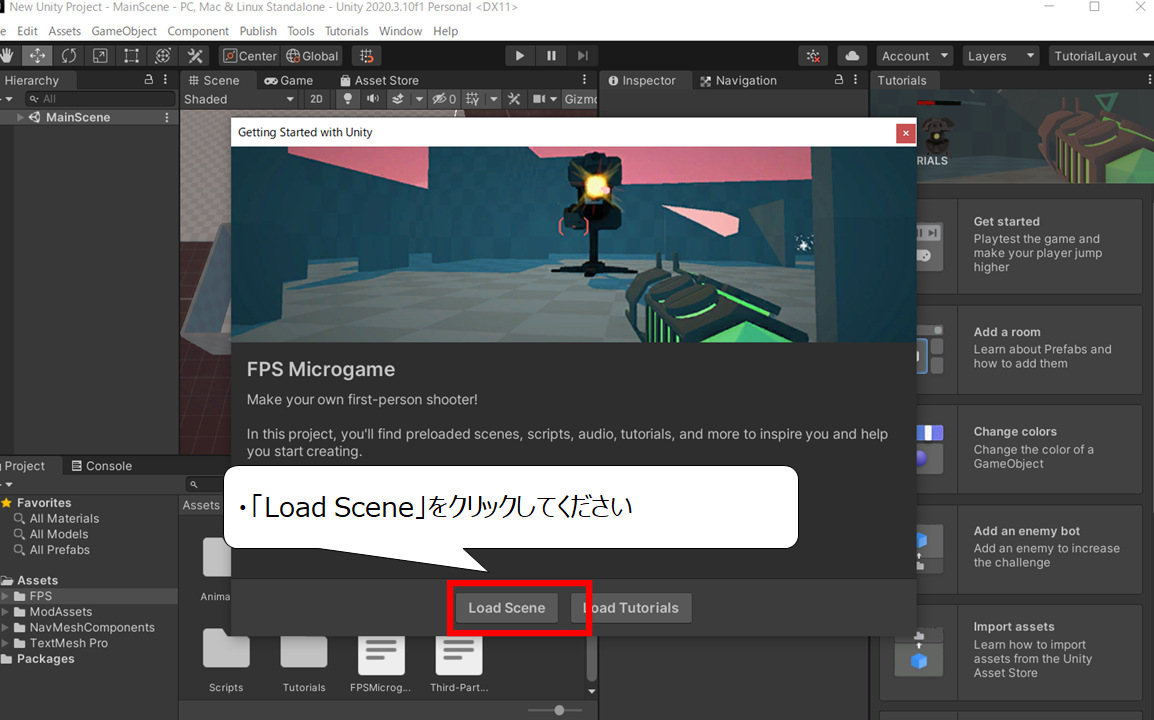Toggle Scene view lighting
This screenshot has width=1154, height=720.
(x=347, y=99)
